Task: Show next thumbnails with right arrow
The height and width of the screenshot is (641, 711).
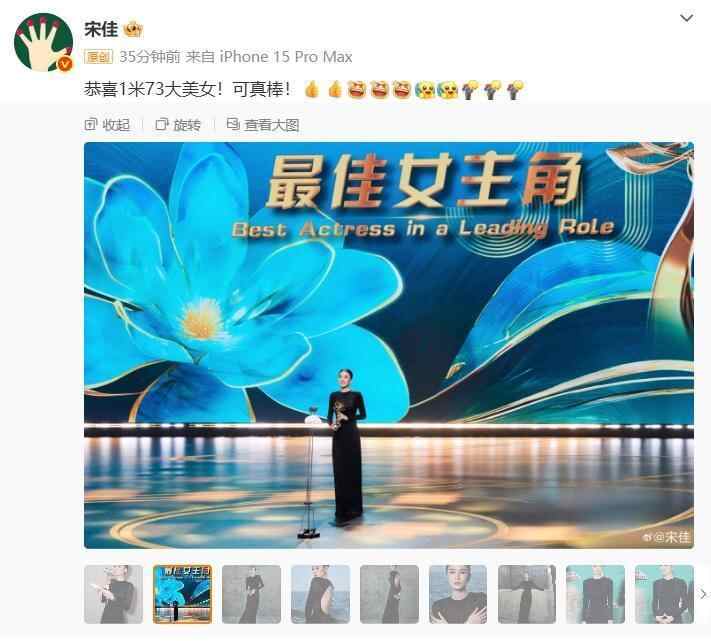Action: [703, 594]
